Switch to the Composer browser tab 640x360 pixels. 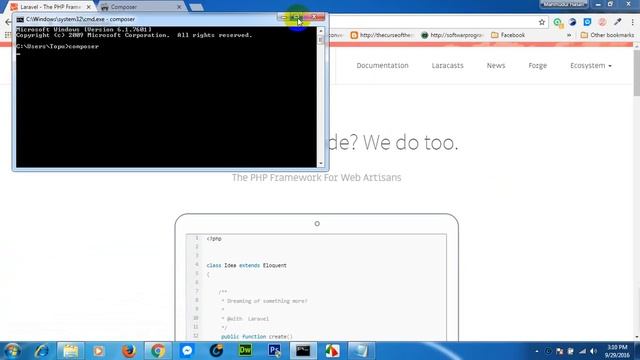[x=140, y=7]
